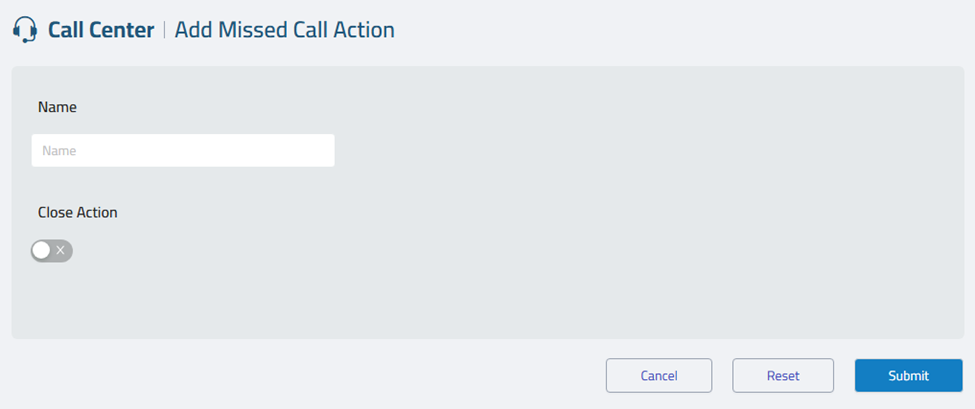The image size is (975, 409).
Task: Focus the field with Name placeholder
Action: [183, 151]
